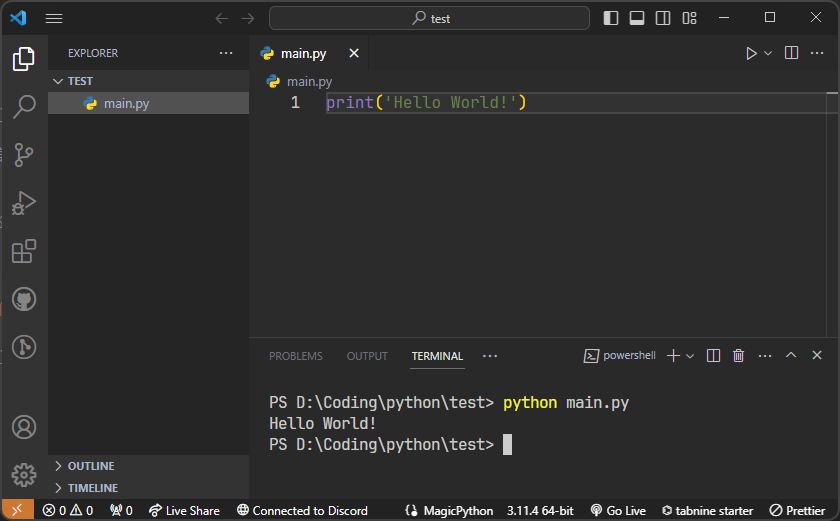This screenshot has height=521, width=840.
Task: Click Live Share in status bar
Action: (182, 510)
